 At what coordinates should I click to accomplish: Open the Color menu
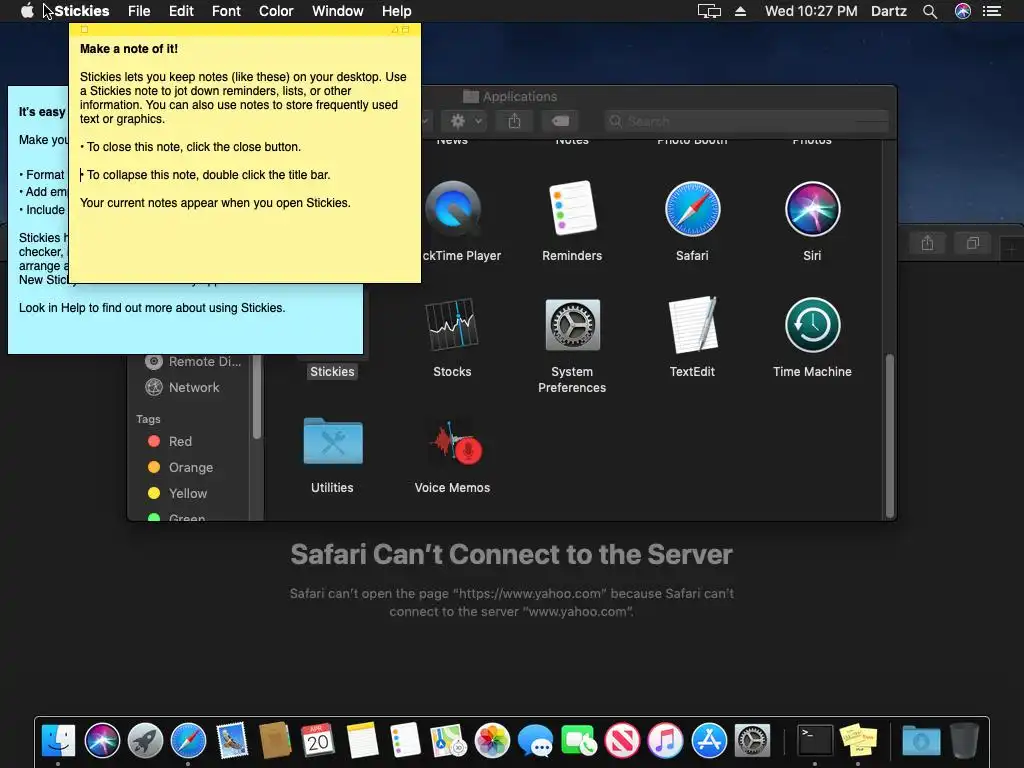[276, 11]
